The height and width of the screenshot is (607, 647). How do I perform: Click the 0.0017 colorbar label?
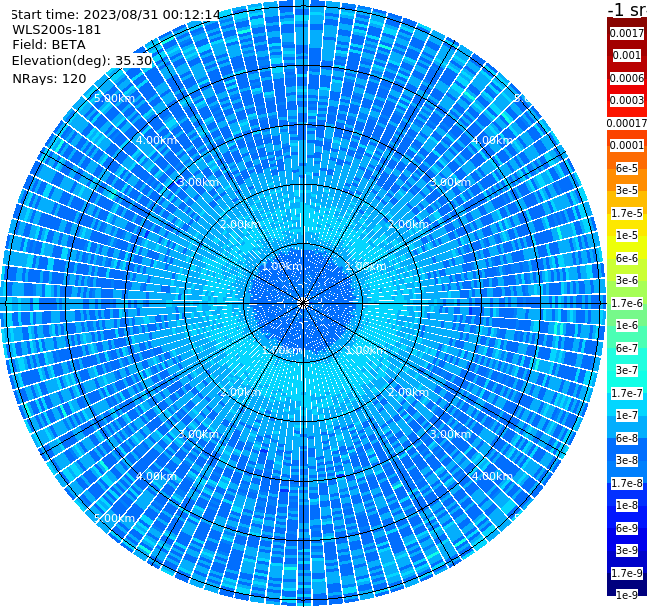click(627, 33)
